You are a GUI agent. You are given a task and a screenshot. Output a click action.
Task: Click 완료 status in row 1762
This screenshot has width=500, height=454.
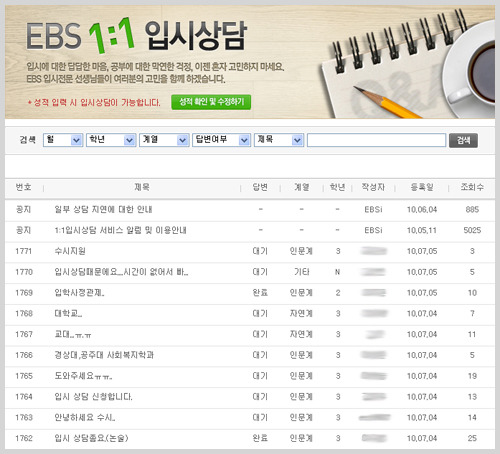click(260, 438)
